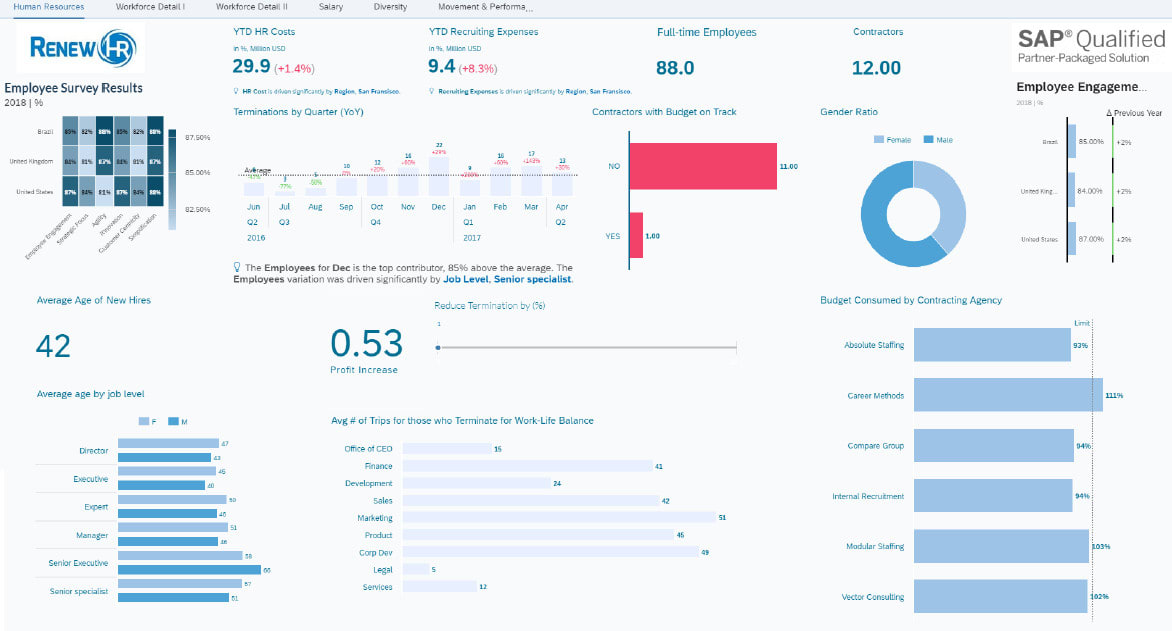Switch to the Diversity tab
The image size is (1172, 631).
pyautogui.click(x=389, y=6)
